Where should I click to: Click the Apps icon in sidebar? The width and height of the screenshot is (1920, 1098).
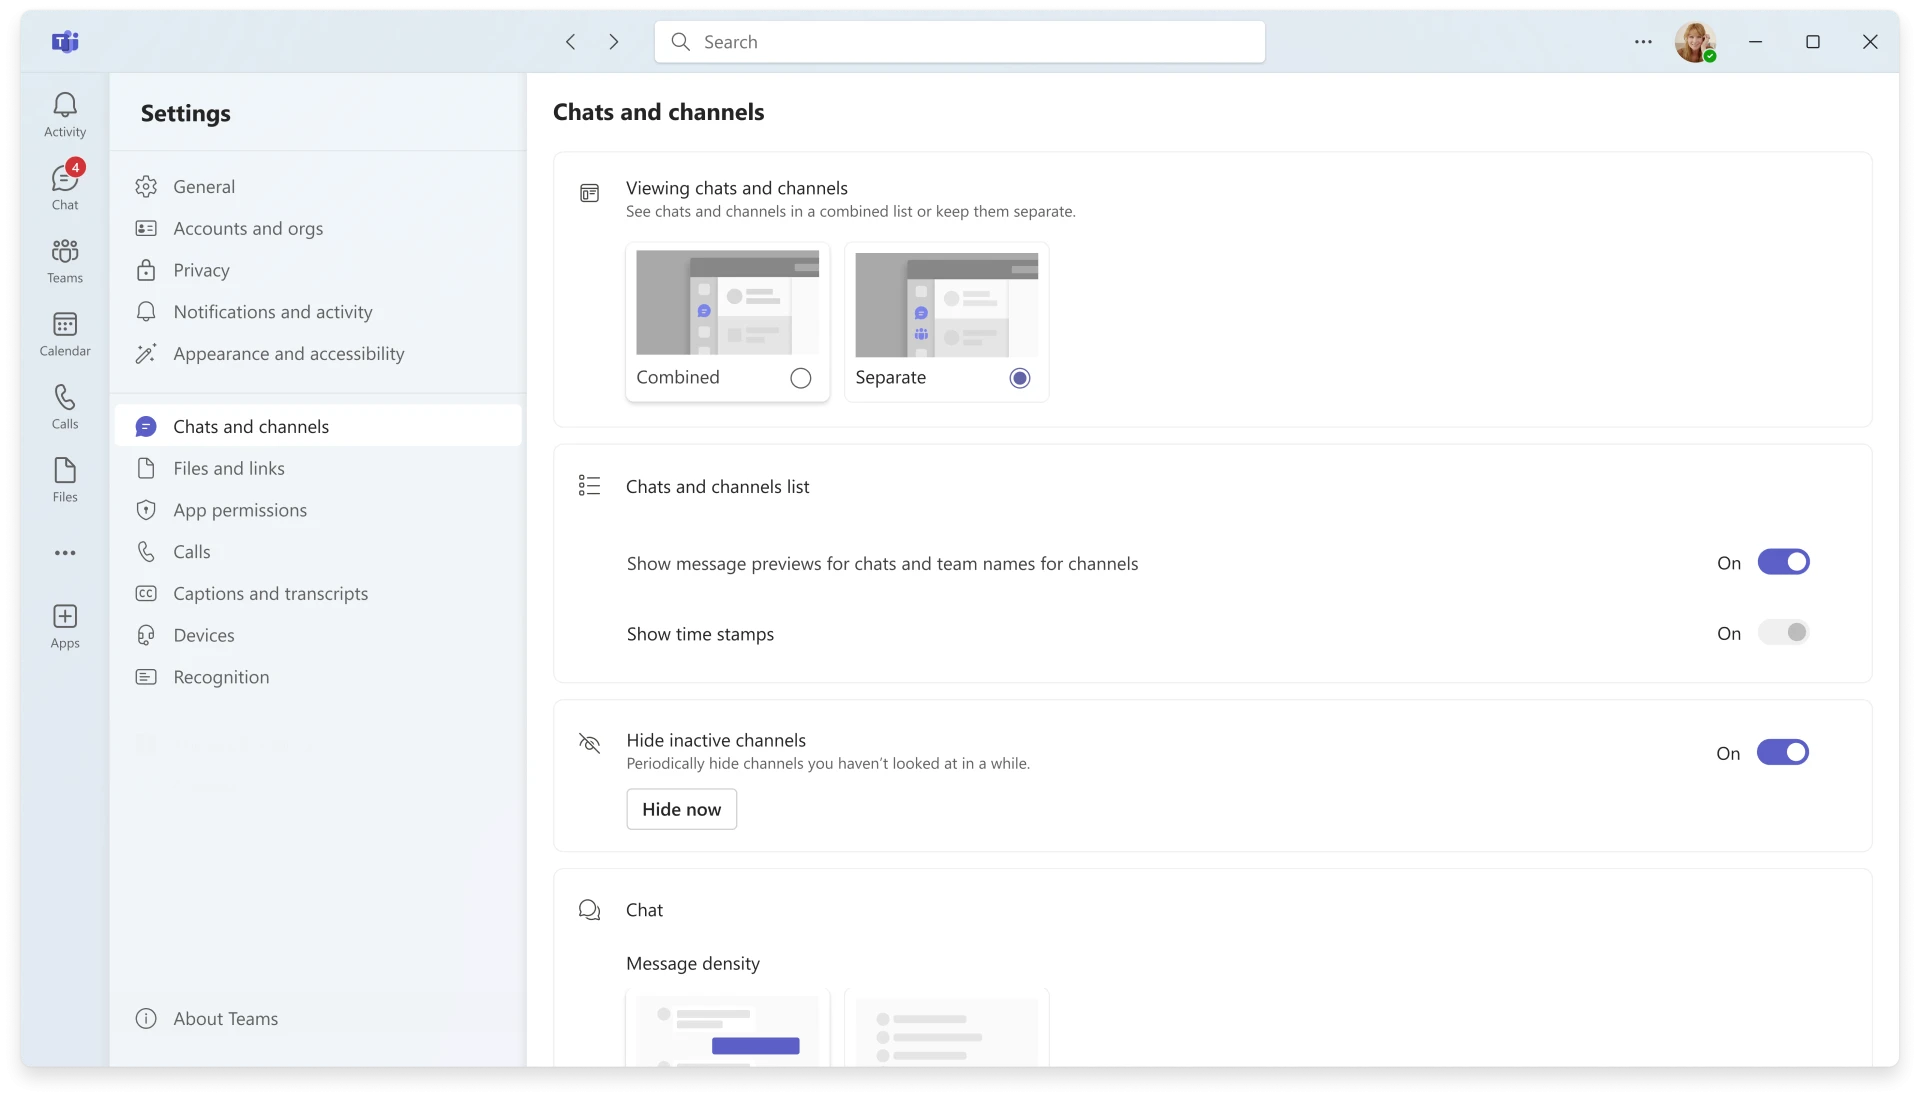[x=63, y=626]
